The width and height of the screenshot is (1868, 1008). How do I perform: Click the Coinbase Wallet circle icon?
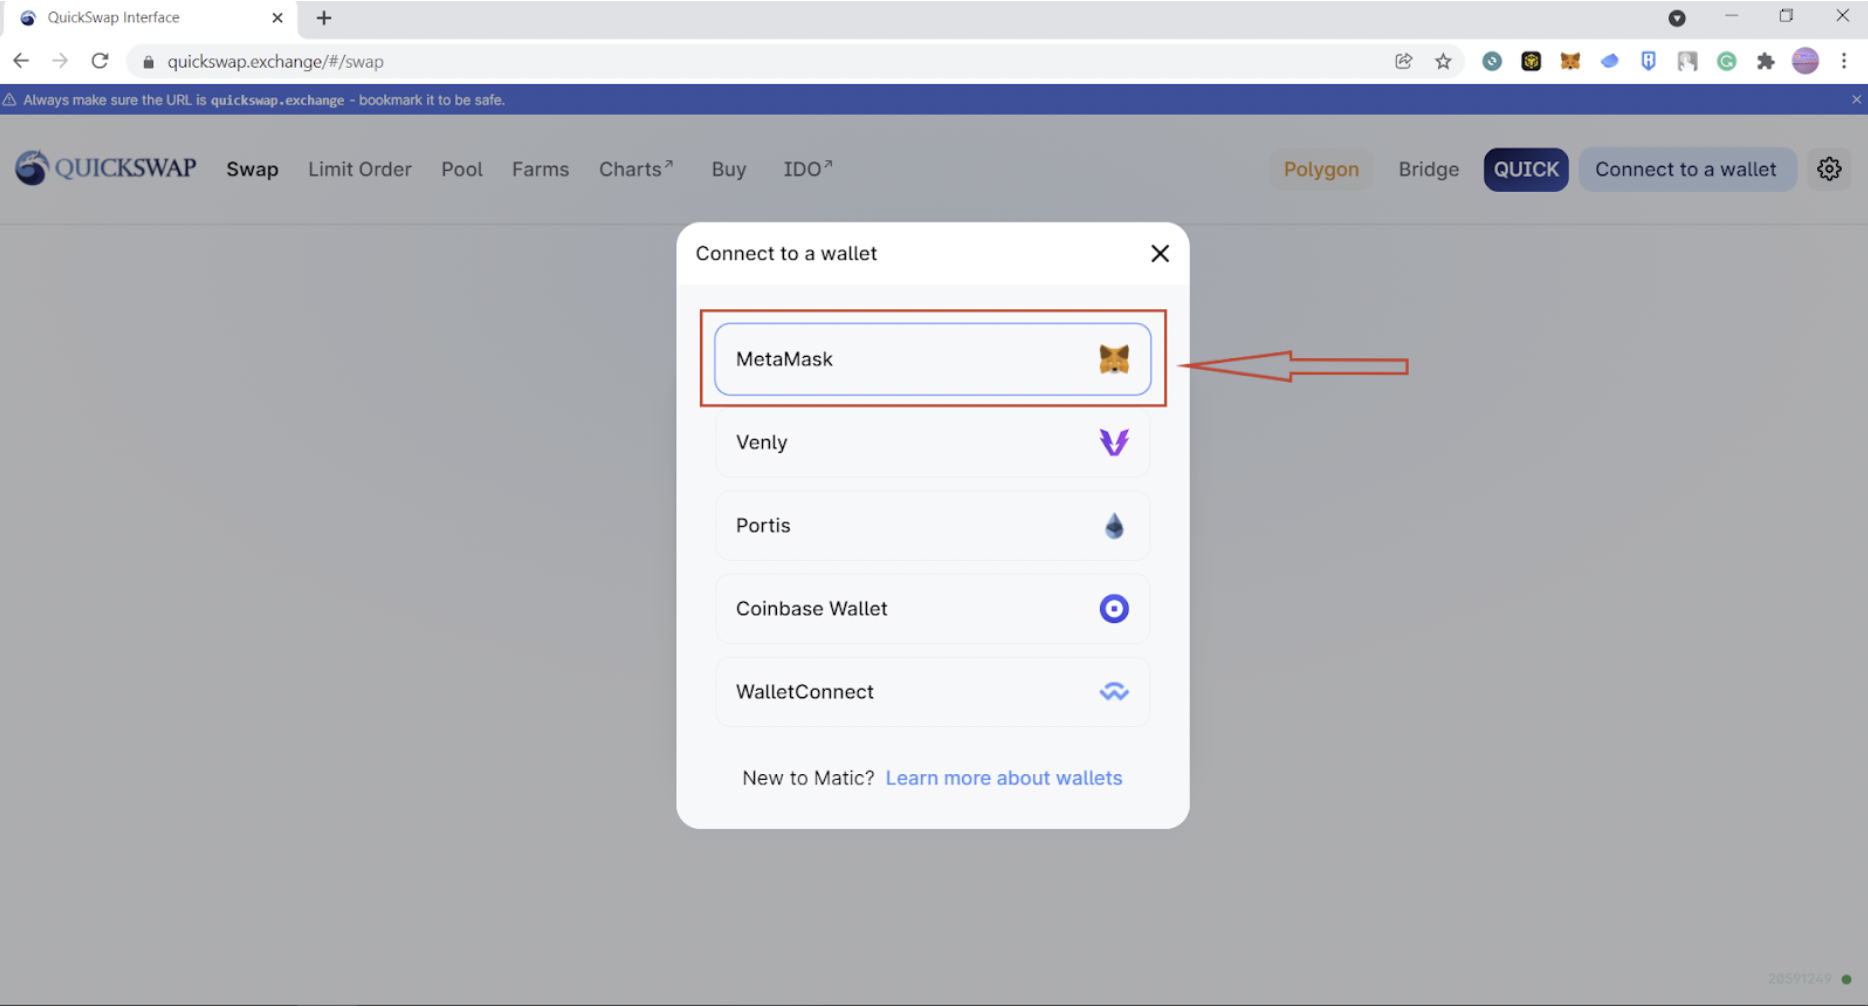pyautogui.click(x=1114, y=608)
